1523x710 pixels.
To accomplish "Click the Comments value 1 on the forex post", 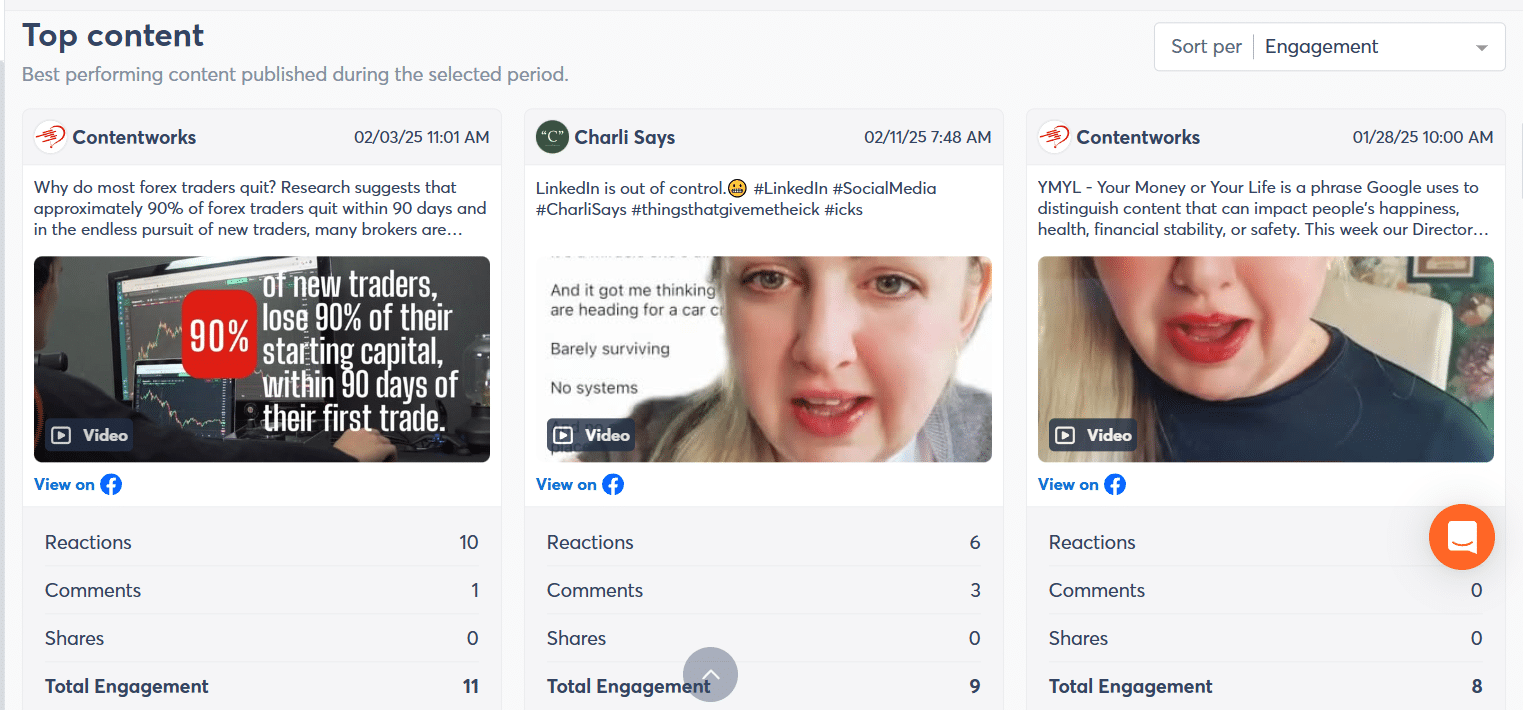I will 475,590.
